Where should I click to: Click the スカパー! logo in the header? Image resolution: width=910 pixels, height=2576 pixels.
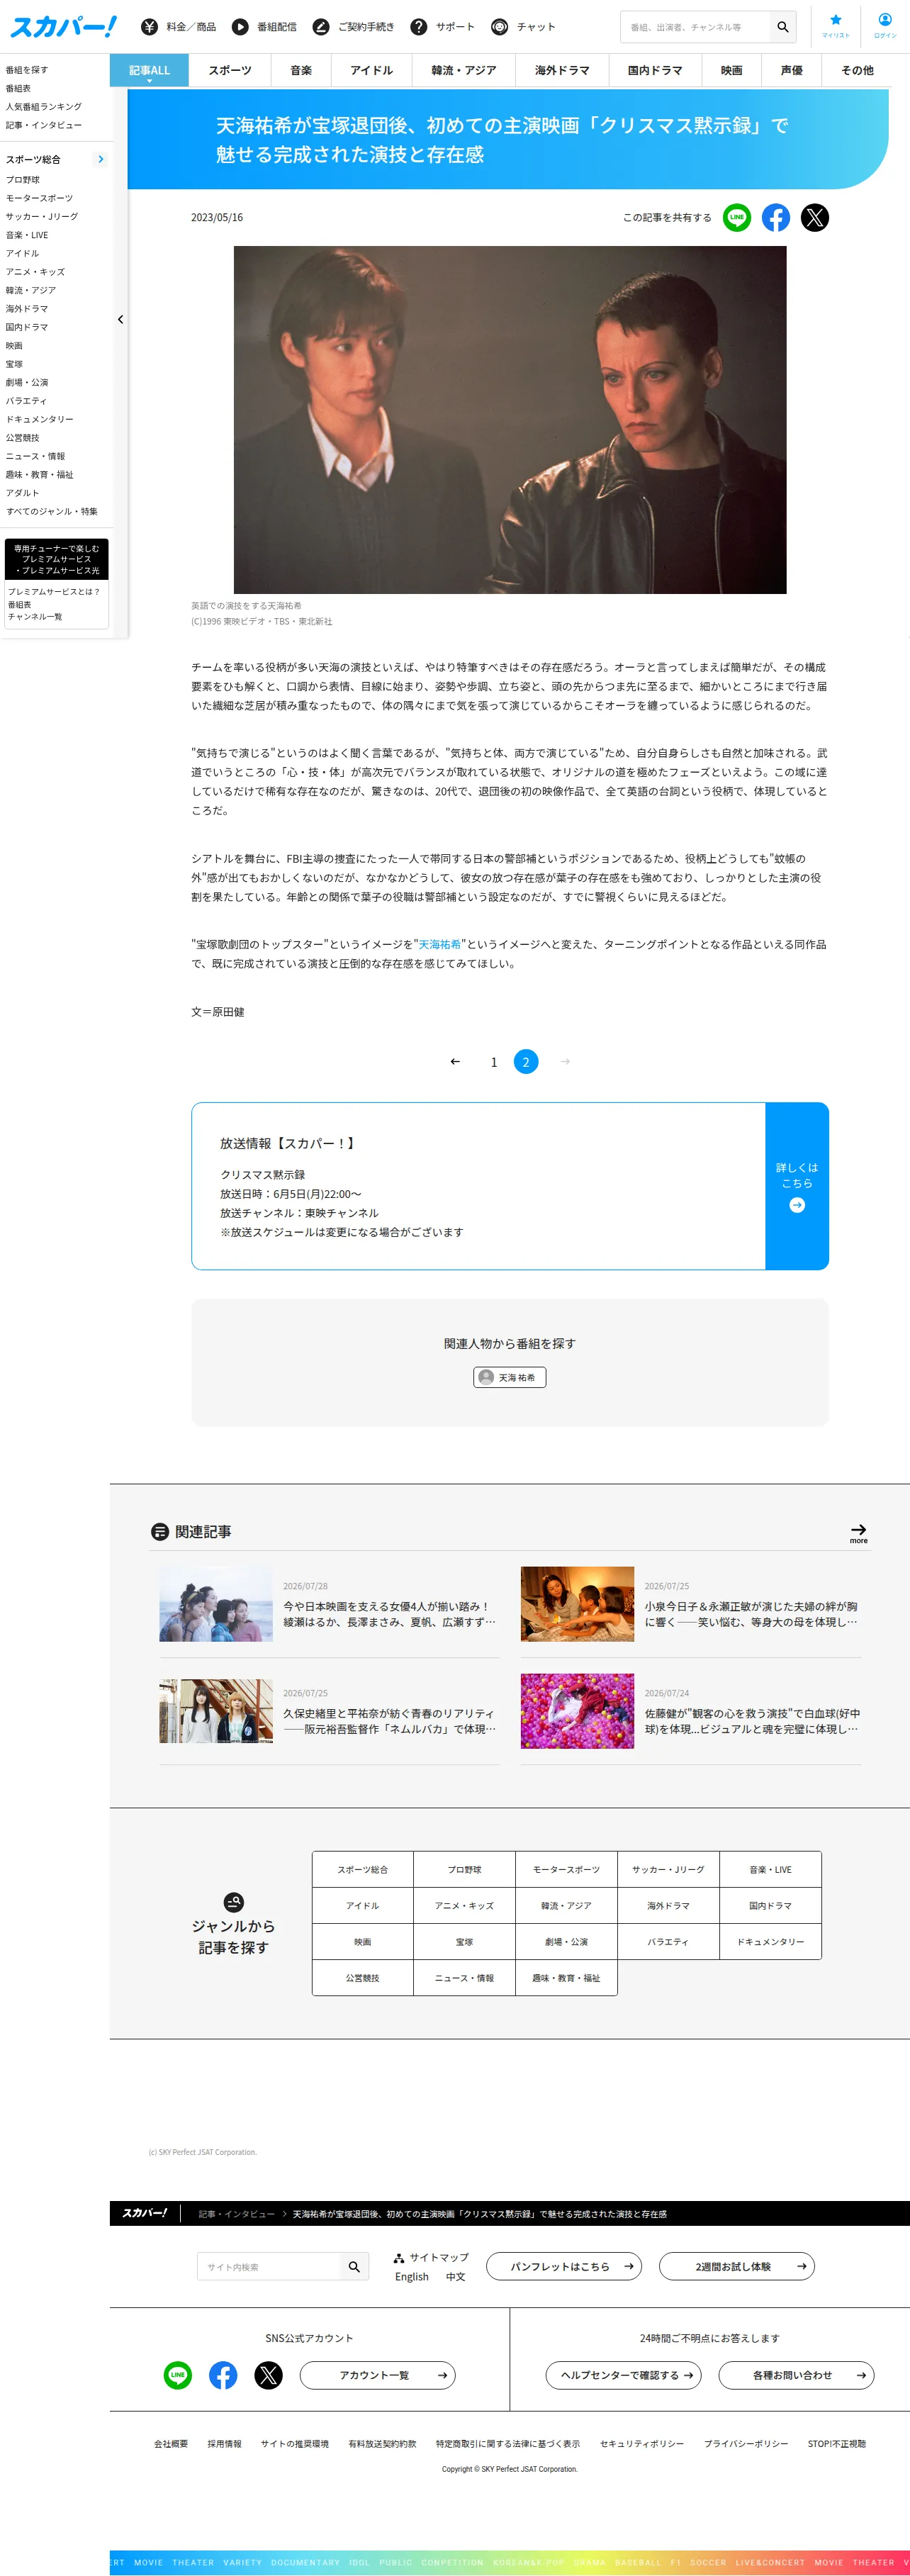pos(63,27)
